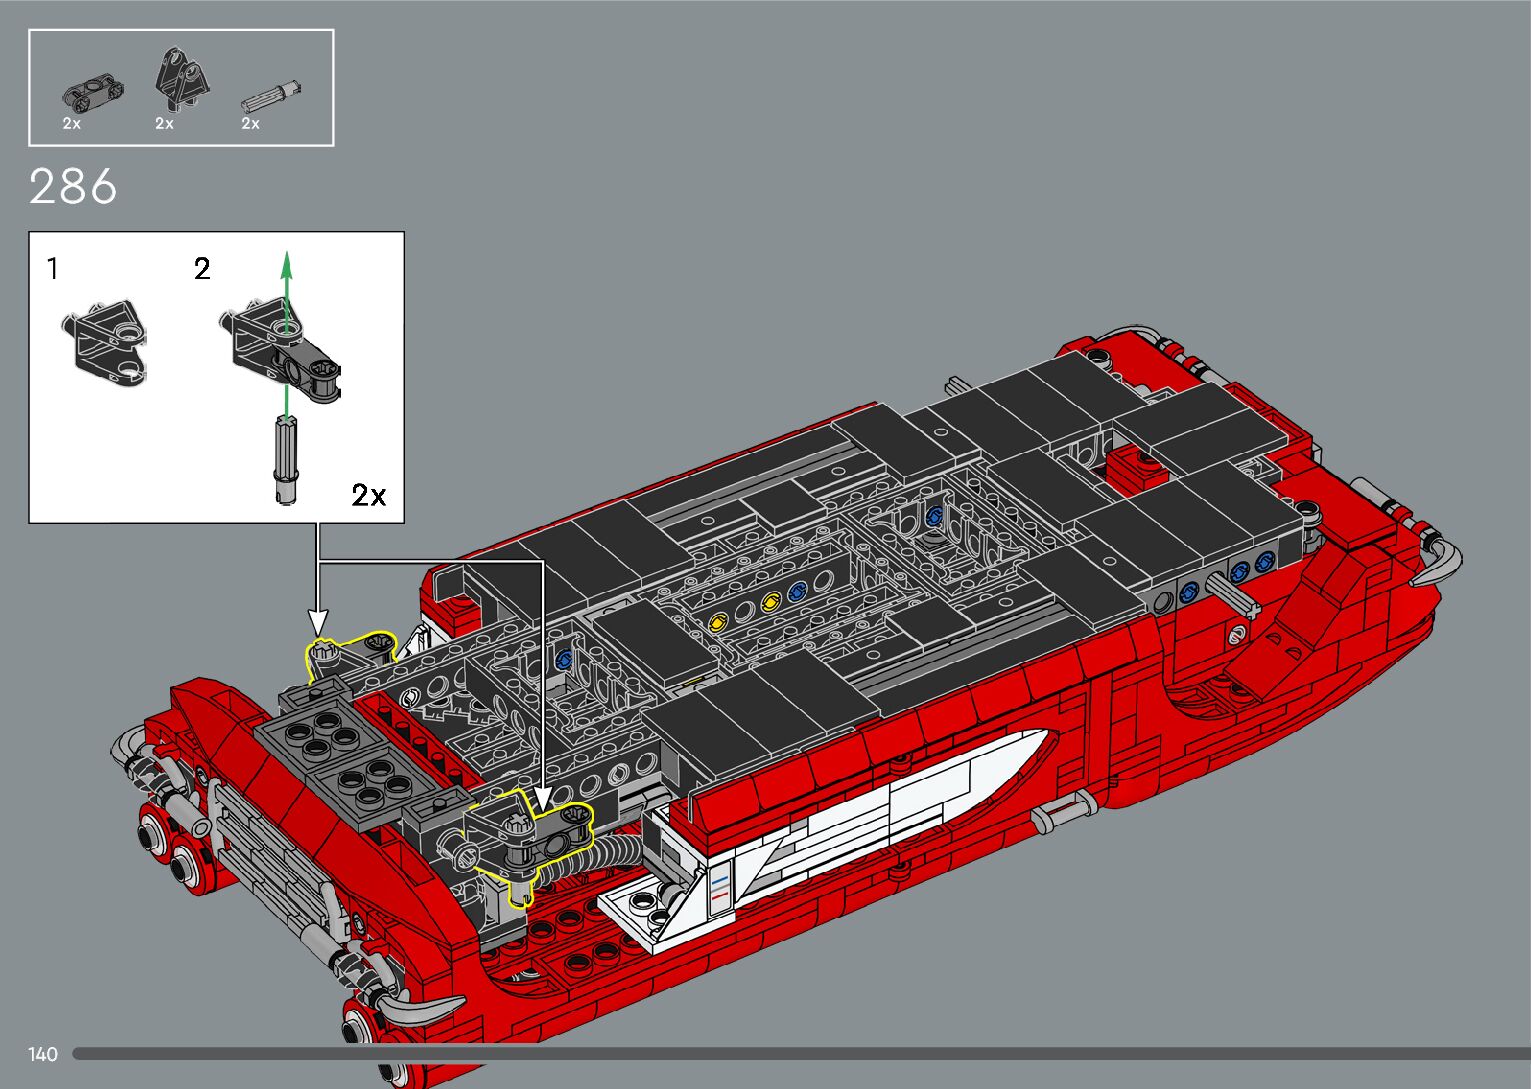Click the sub-step 1 bracket illustration
Screen dimensions: 1531x1089
(x=106, y=340)
